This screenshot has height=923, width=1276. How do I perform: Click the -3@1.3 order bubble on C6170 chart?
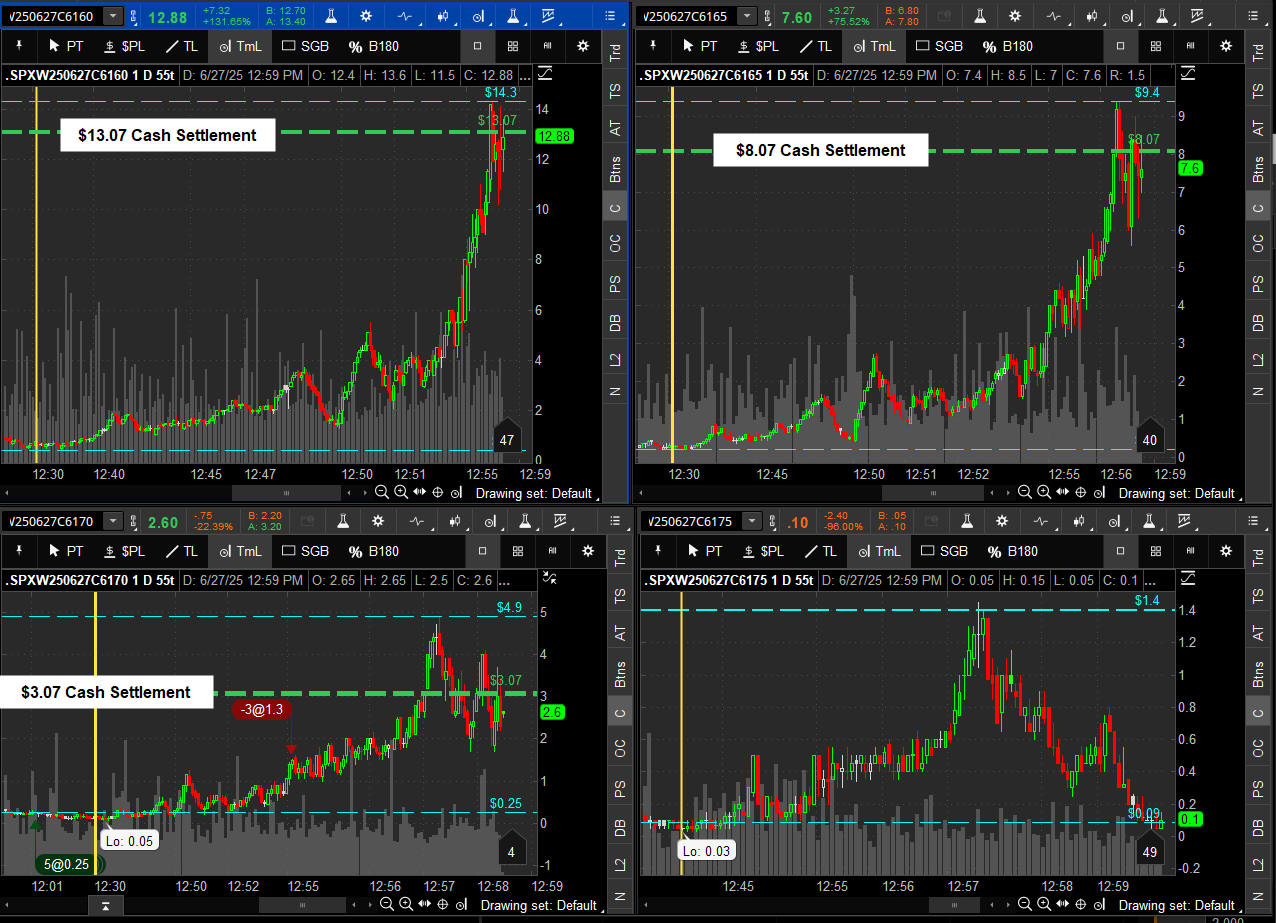point(263,709)
